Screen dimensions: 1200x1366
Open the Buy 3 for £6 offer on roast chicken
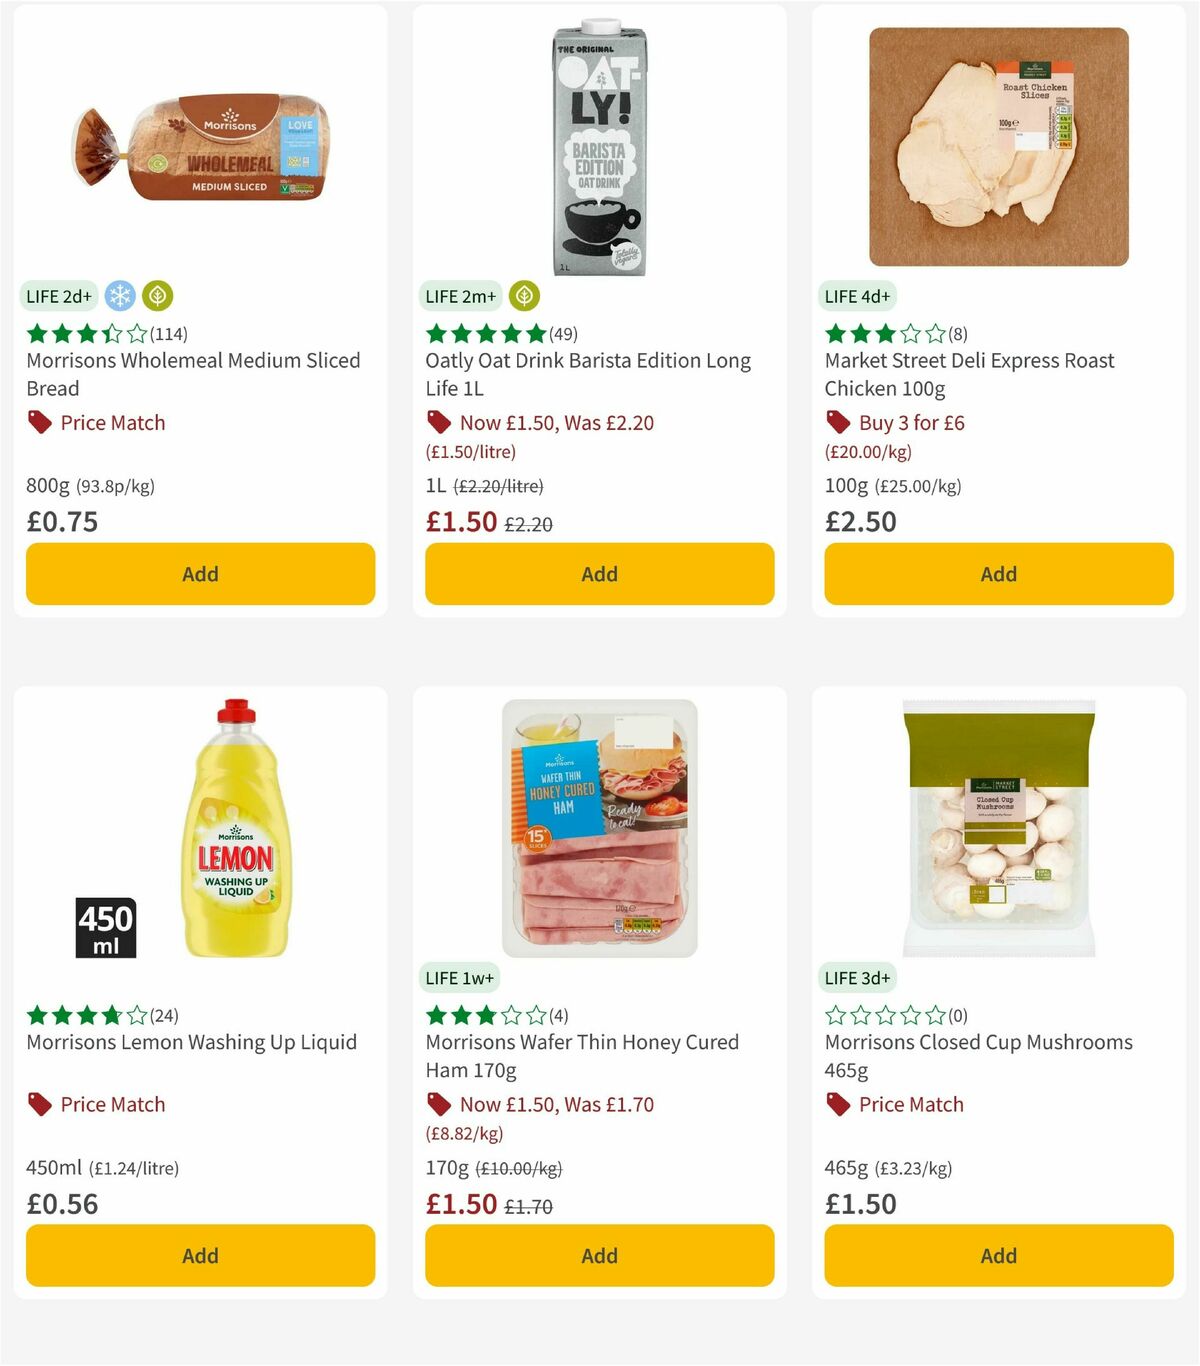coord(912,423)
